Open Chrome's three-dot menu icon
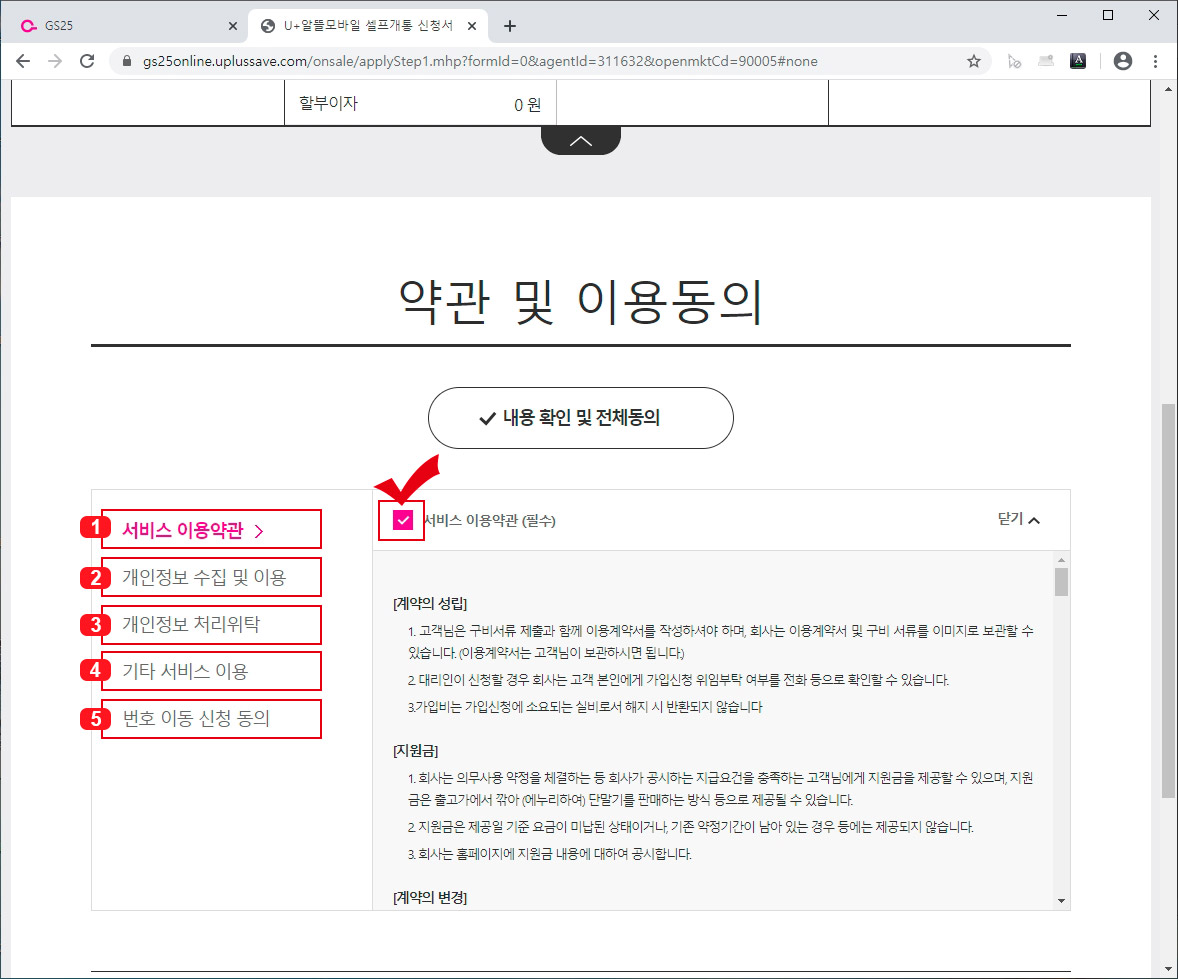 tap(1156, 60)
